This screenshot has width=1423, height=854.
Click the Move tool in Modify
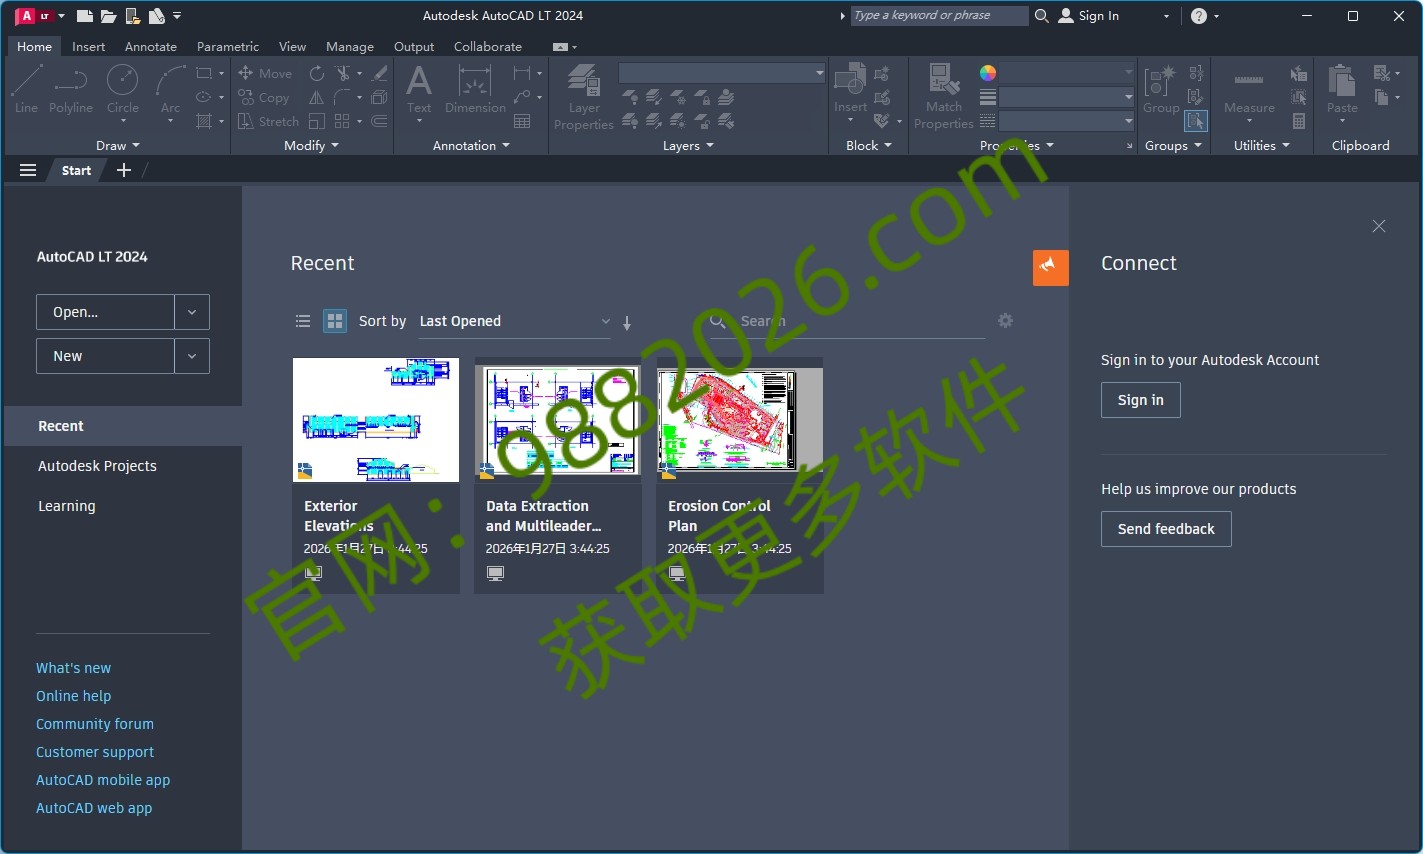[265, 73]
